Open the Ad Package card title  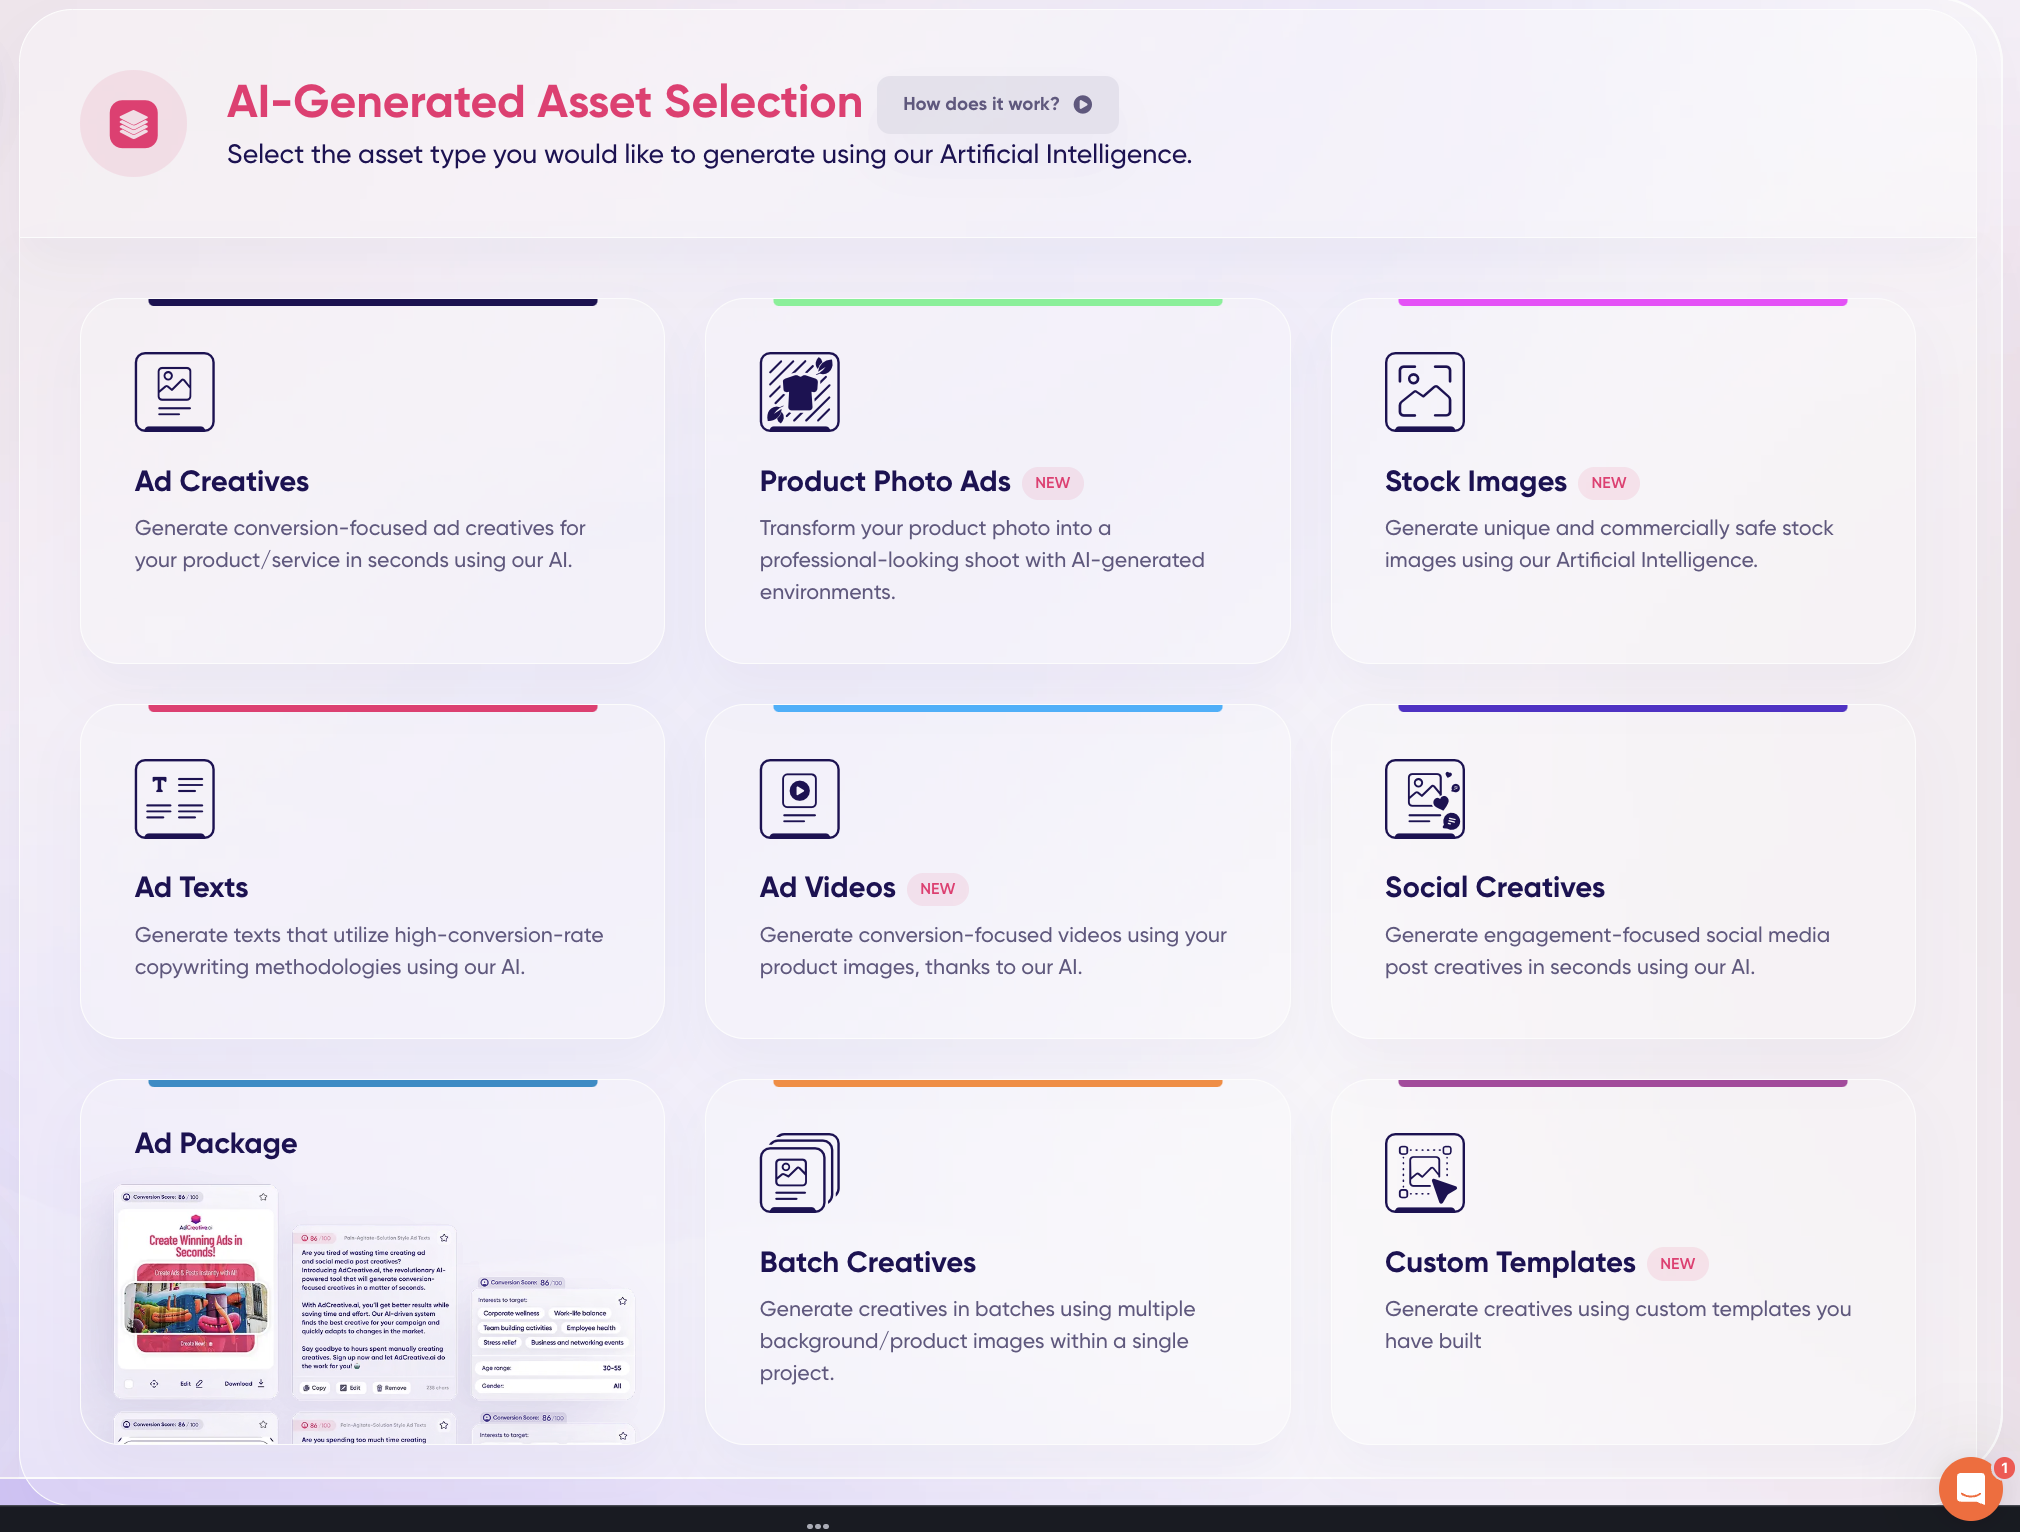pos(216,1143)
